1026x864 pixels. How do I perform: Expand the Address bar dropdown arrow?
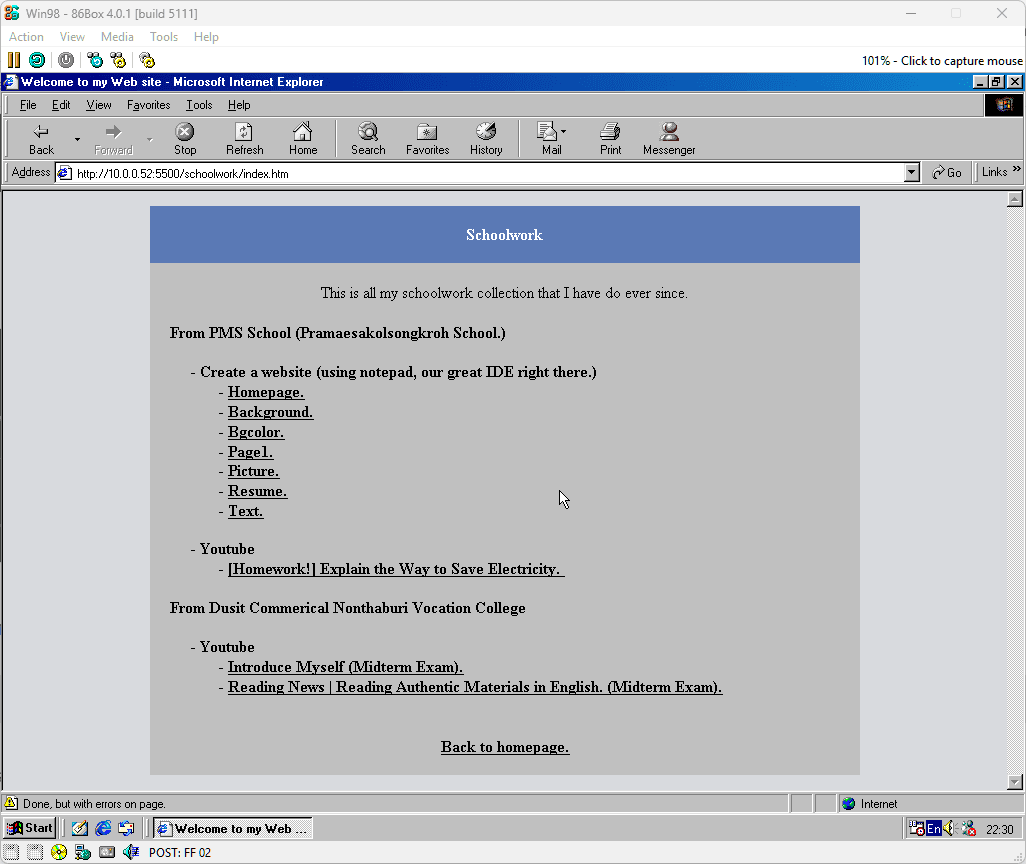click(911, 173)
